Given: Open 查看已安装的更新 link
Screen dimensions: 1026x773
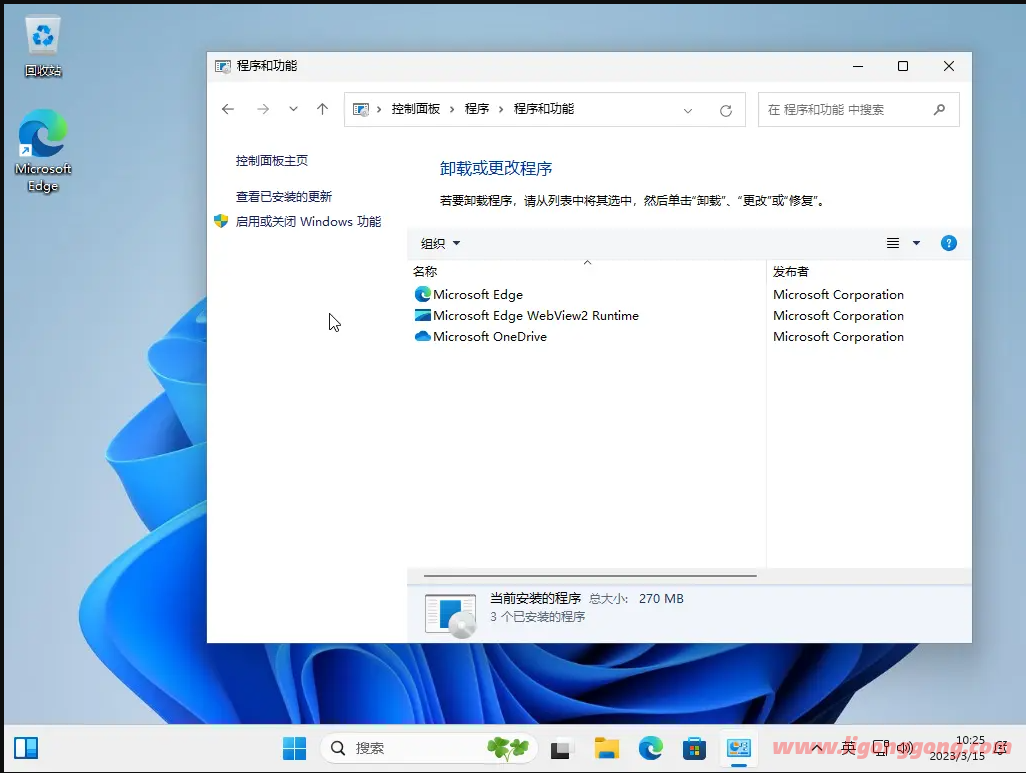Looking at the screenshot, I should click(284, 196).
